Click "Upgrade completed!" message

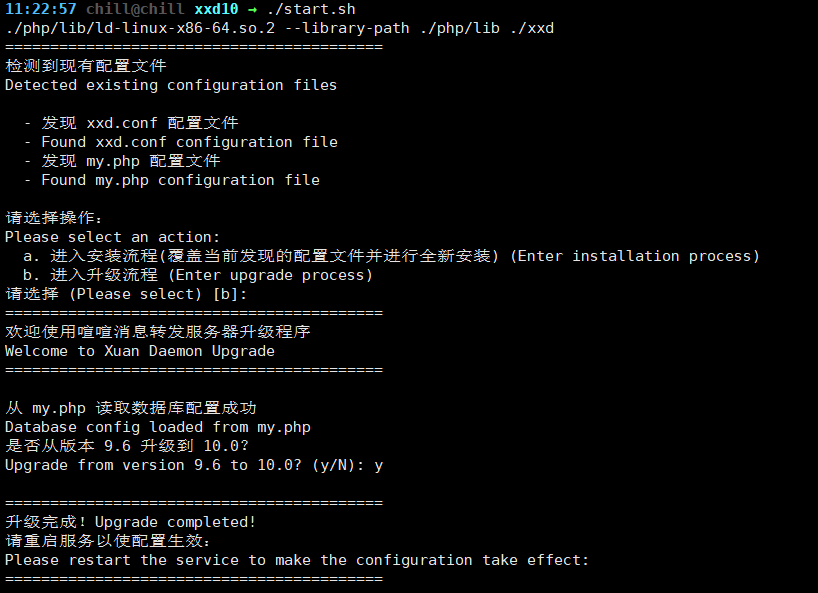coord(175,522)
